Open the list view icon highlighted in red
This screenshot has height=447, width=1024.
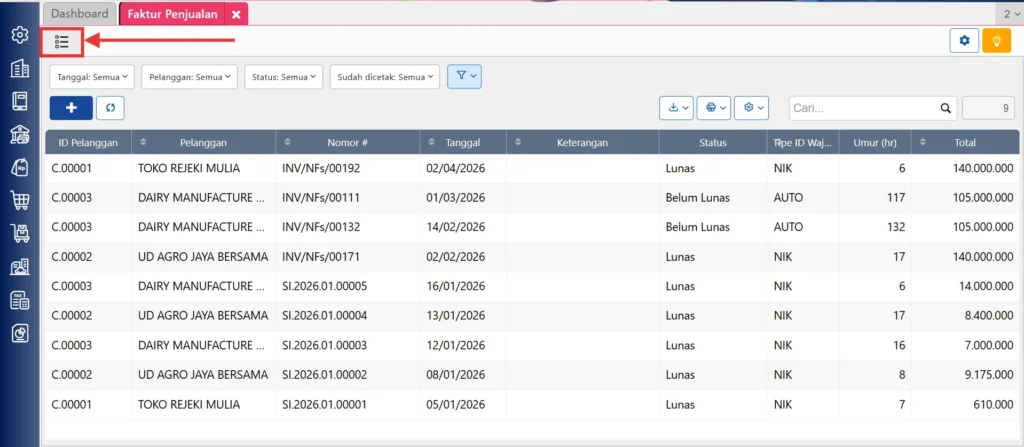point(62,42)
